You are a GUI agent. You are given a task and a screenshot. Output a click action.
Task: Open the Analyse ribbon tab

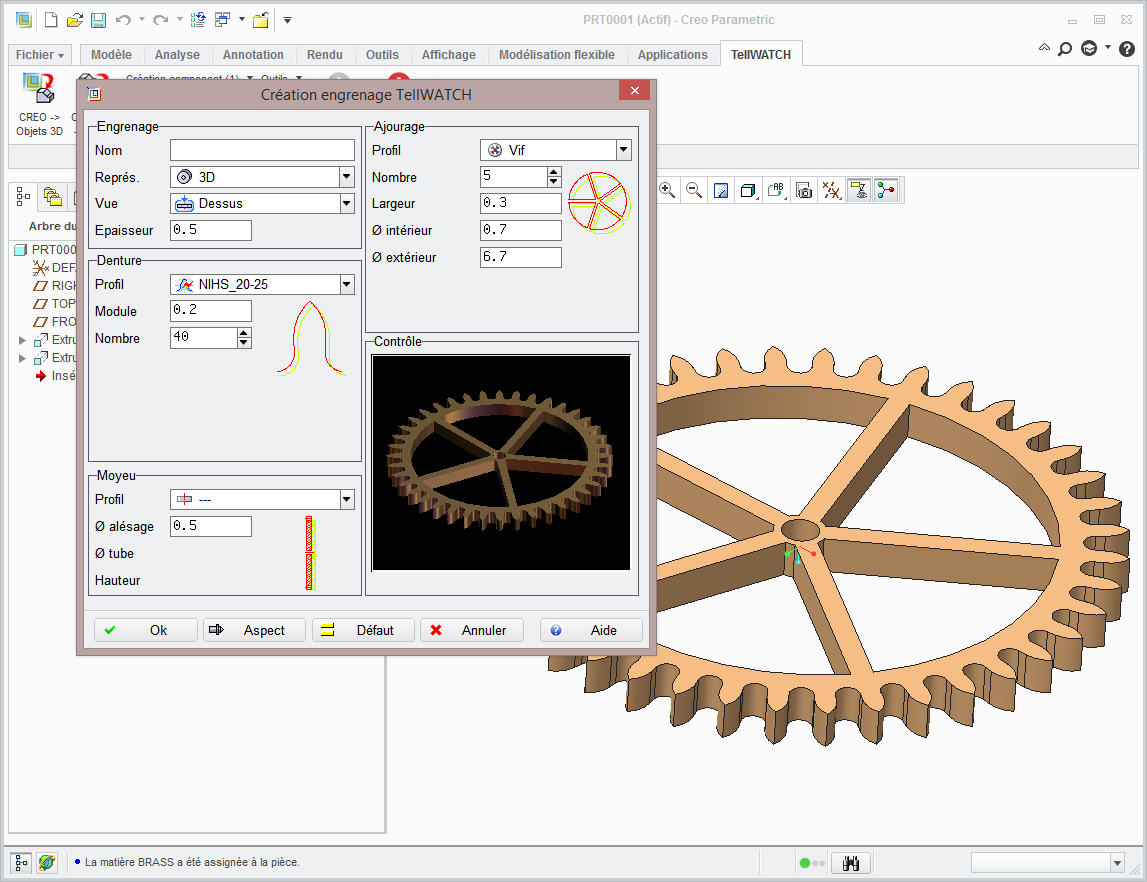coord(177,55)
